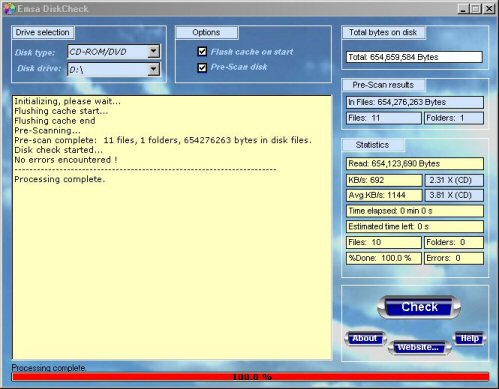Viewport: 499px width, 389px height.
Task: Click the Total bytes on disk label
Action: (383, 32)
